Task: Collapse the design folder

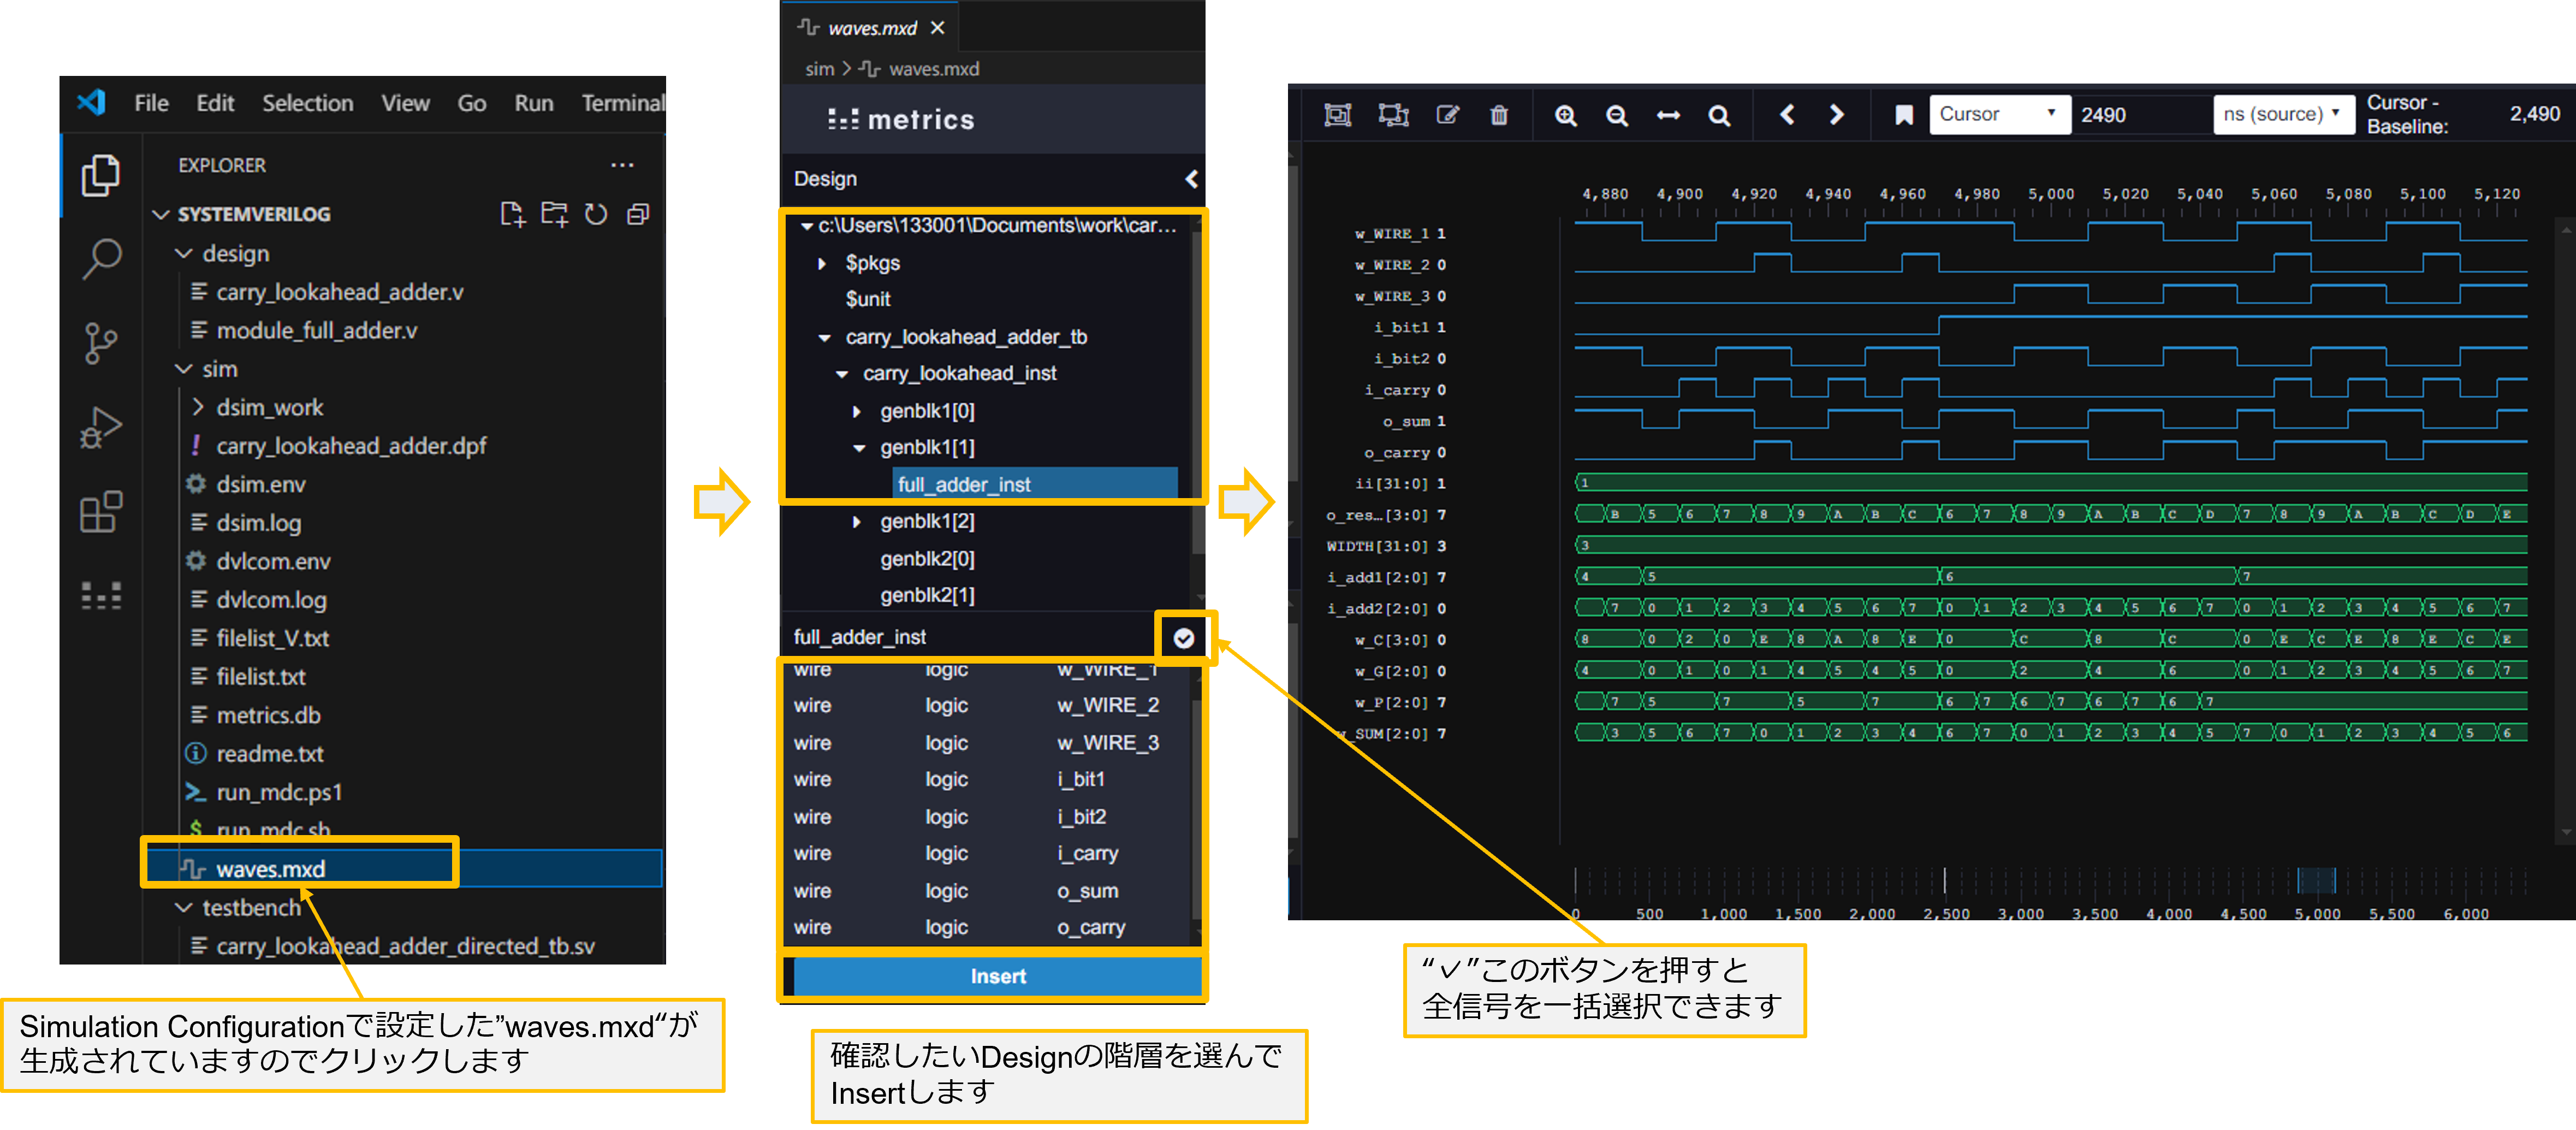Action: [x=183, y=254]
